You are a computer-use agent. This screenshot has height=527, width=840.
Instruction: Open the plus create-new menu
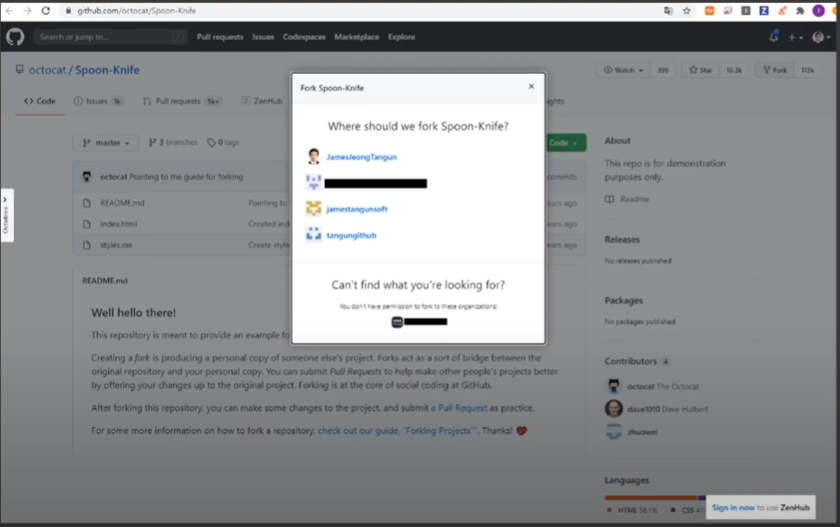(x=795, y=37)
